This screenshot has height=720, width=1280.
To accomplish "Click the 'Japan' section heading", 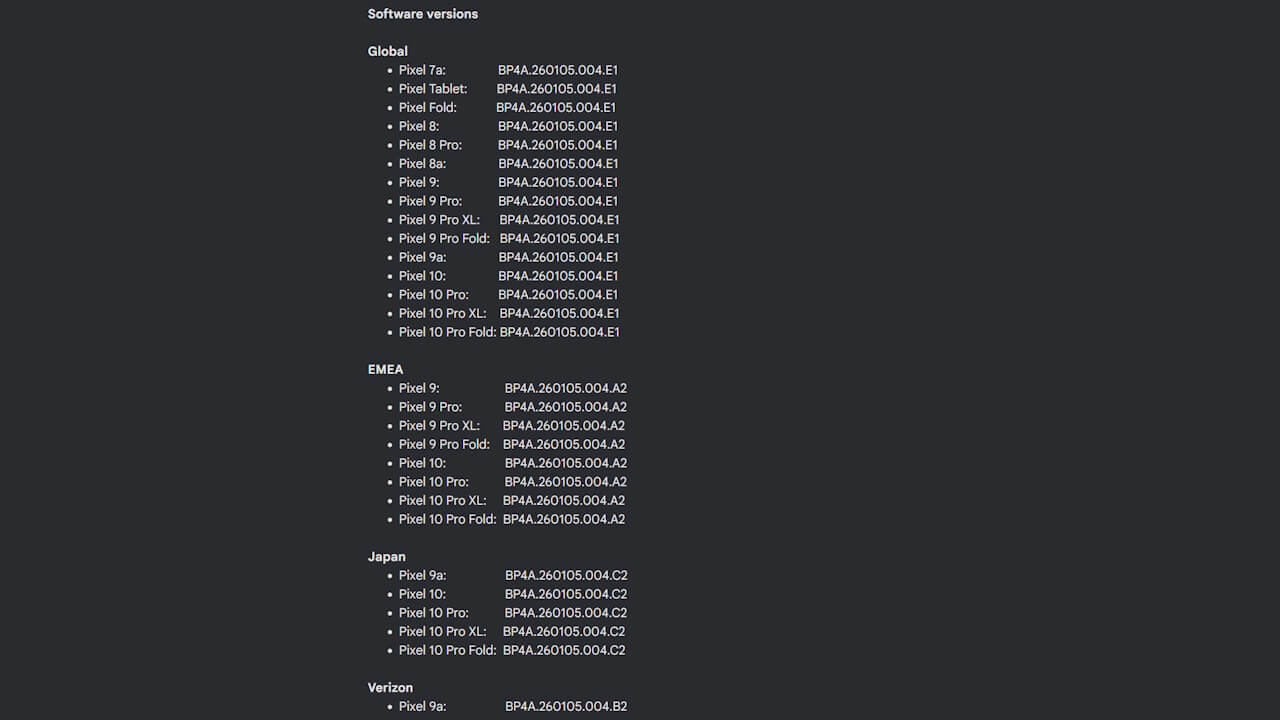I will click(x=386, y=556).
